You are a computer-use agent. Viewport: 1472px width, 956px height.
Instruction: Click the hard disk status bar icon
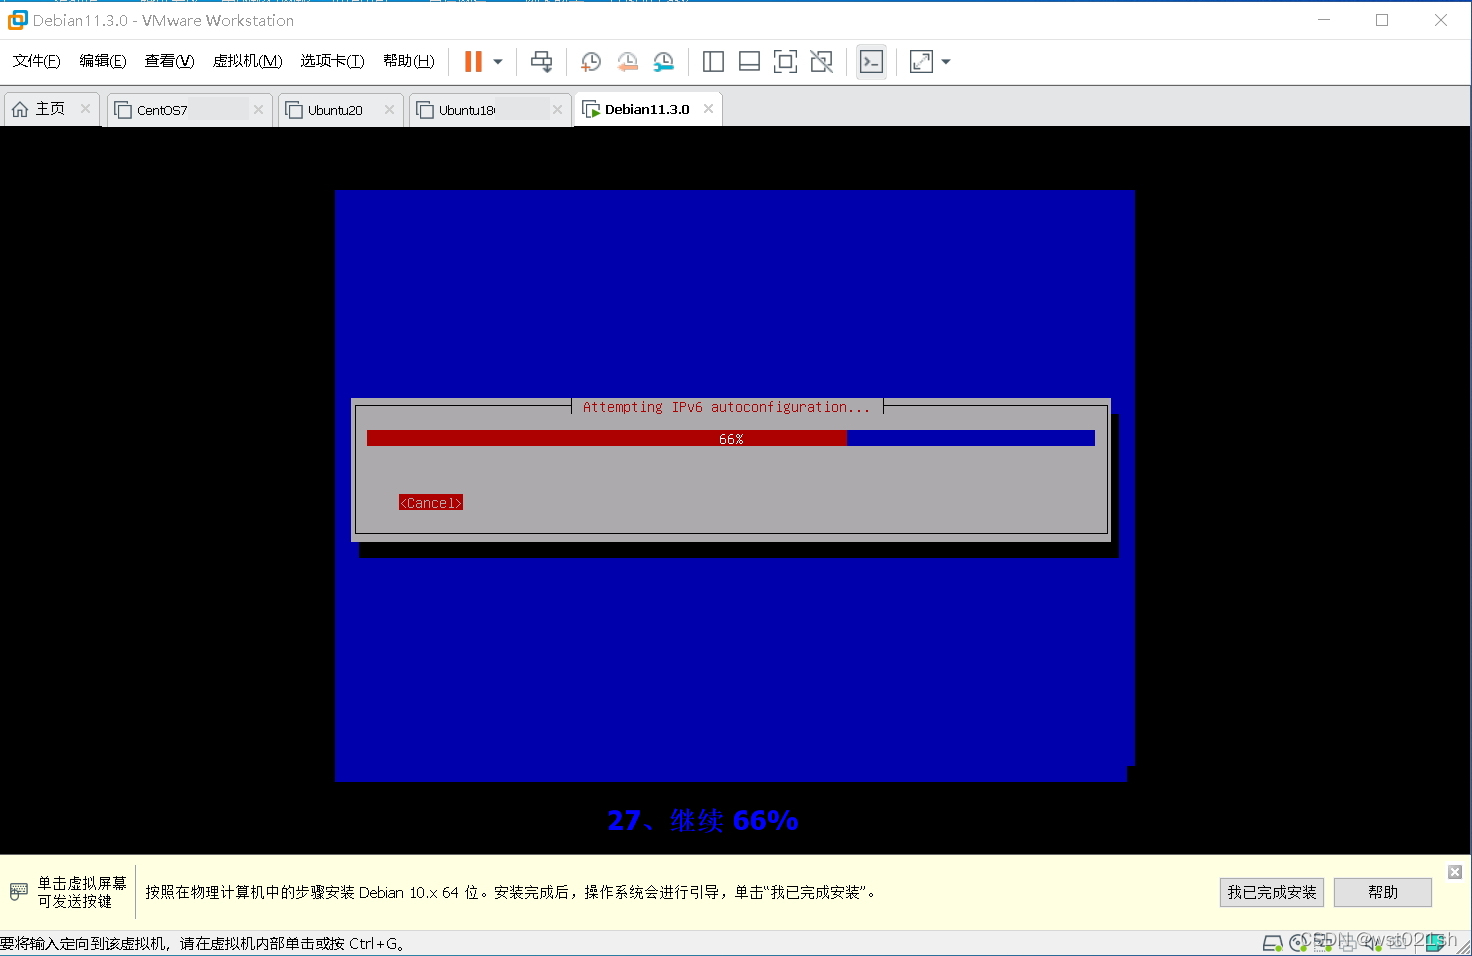[x=1272, y=943]
